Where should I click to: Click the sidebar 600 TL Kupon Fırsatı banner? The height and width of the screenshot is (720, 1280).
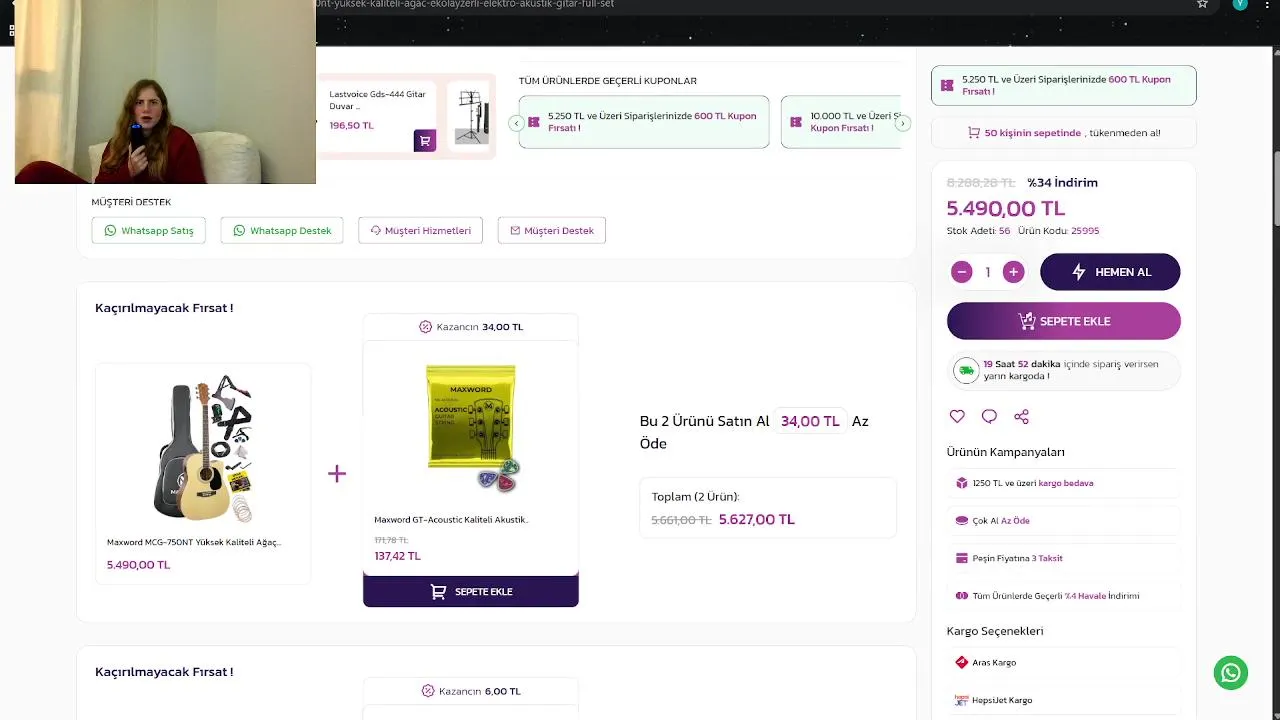[x=1063, y=85]
